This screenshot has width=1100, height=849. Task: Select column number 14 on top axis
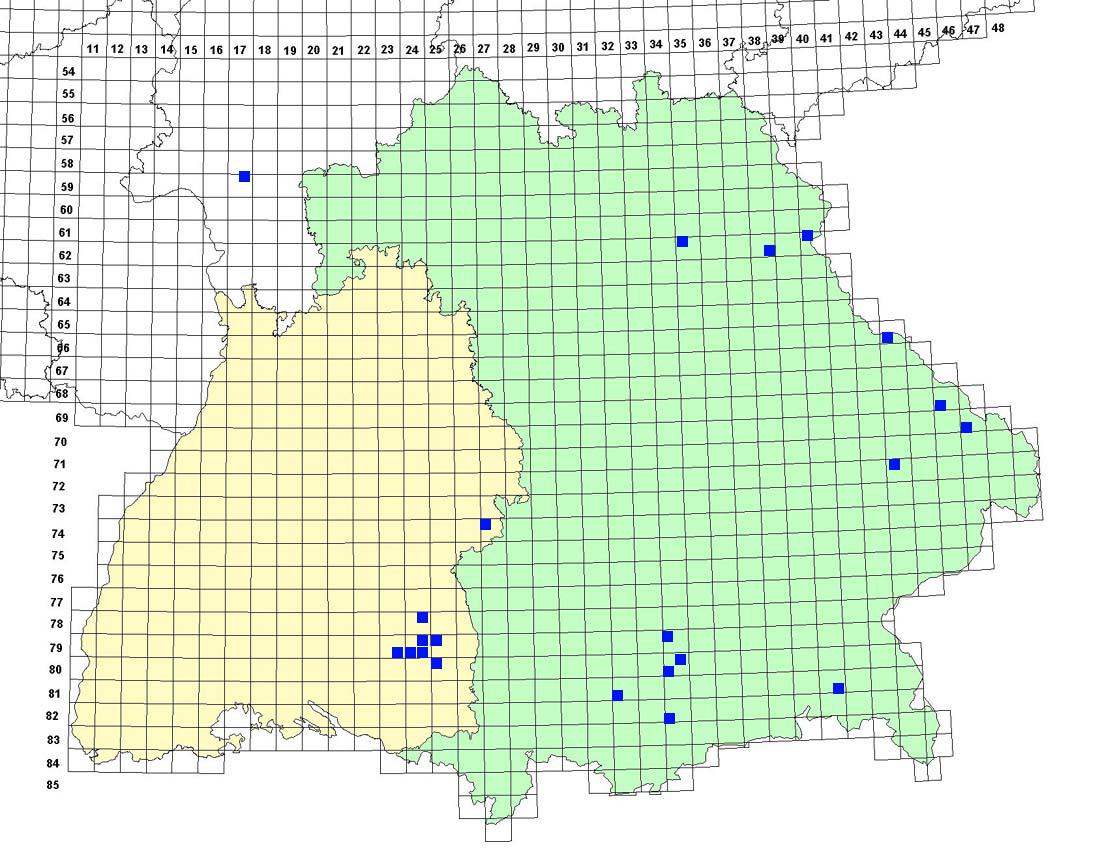tap(166, 49)
